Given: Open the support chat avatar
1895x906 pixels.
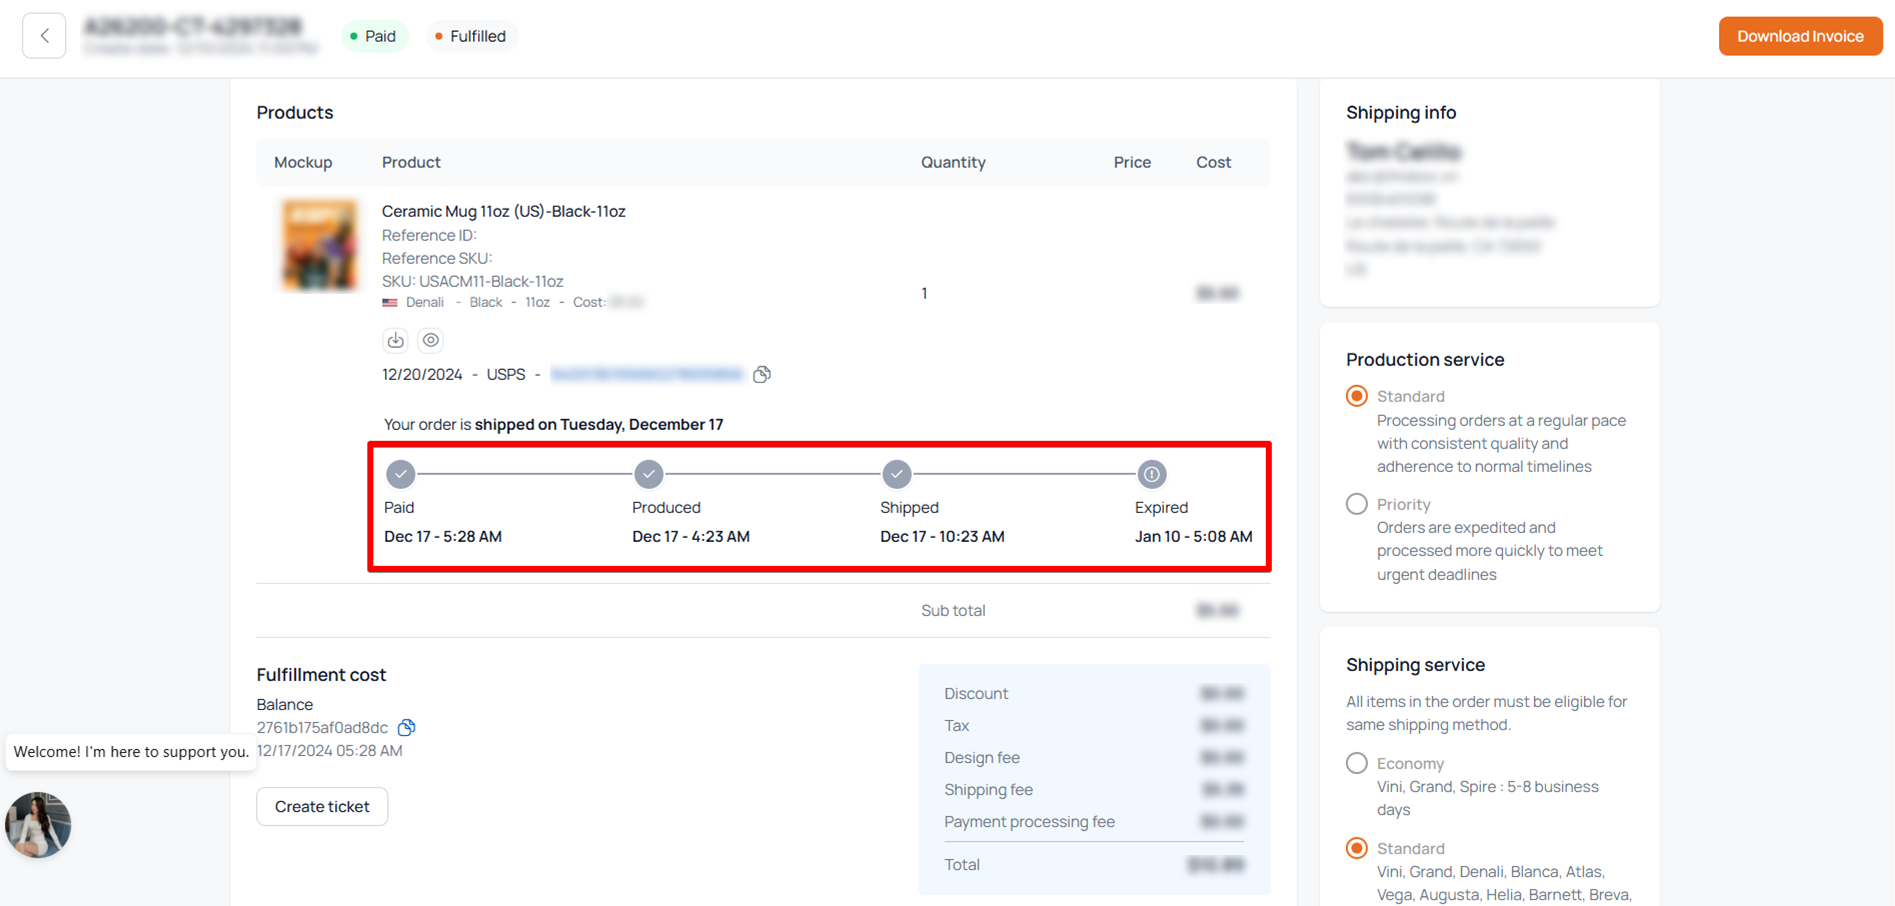Looking at the screenshot, I should [38, 825].
